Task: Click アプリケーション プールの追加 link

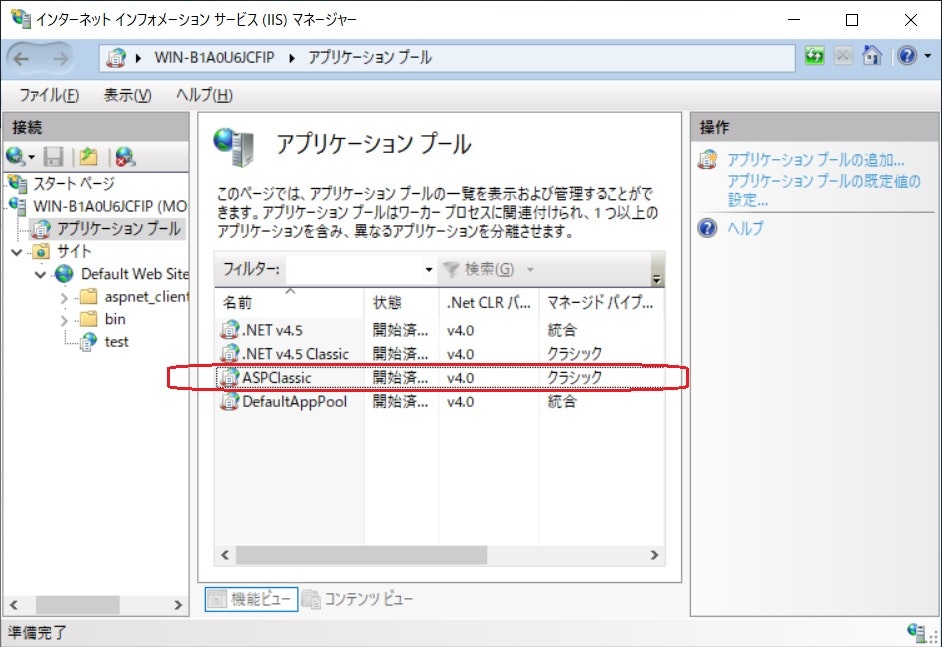Action: point(815,160)
